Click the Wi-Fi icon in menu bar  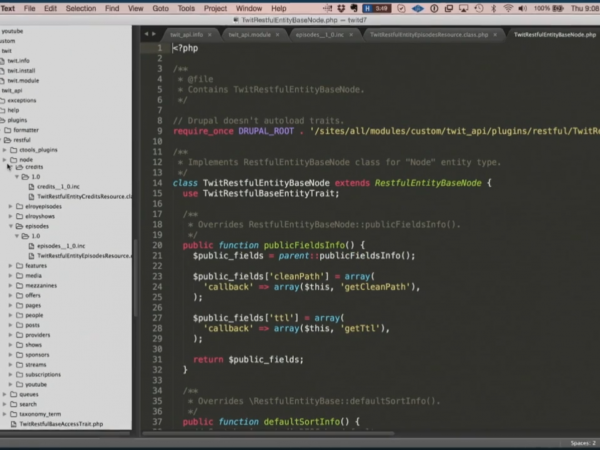[507, 8]
